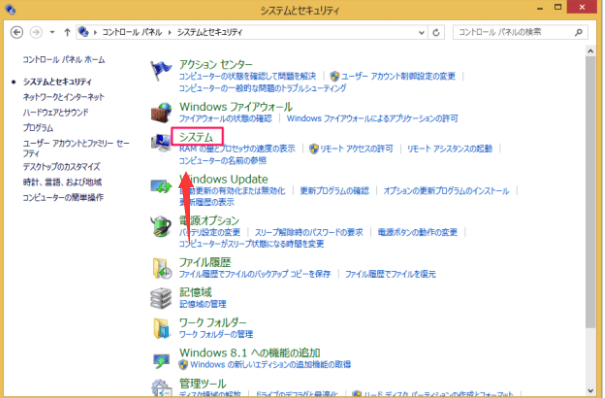Click 電源ボタンの動作の変更 link
Screen dimensions: 605x398
coord(417,232)
